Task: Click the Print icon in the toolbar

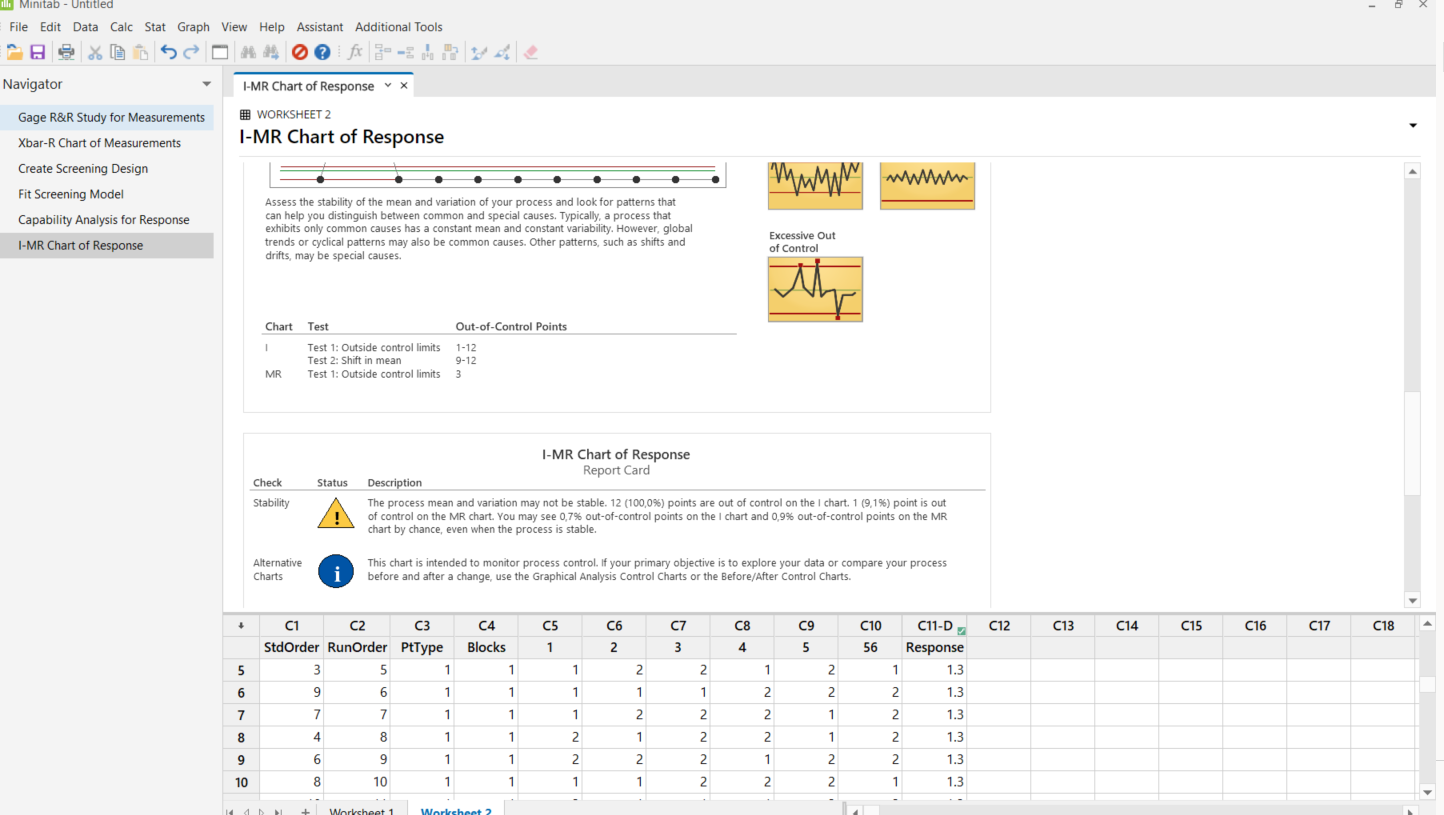Action: pos(66,52)
